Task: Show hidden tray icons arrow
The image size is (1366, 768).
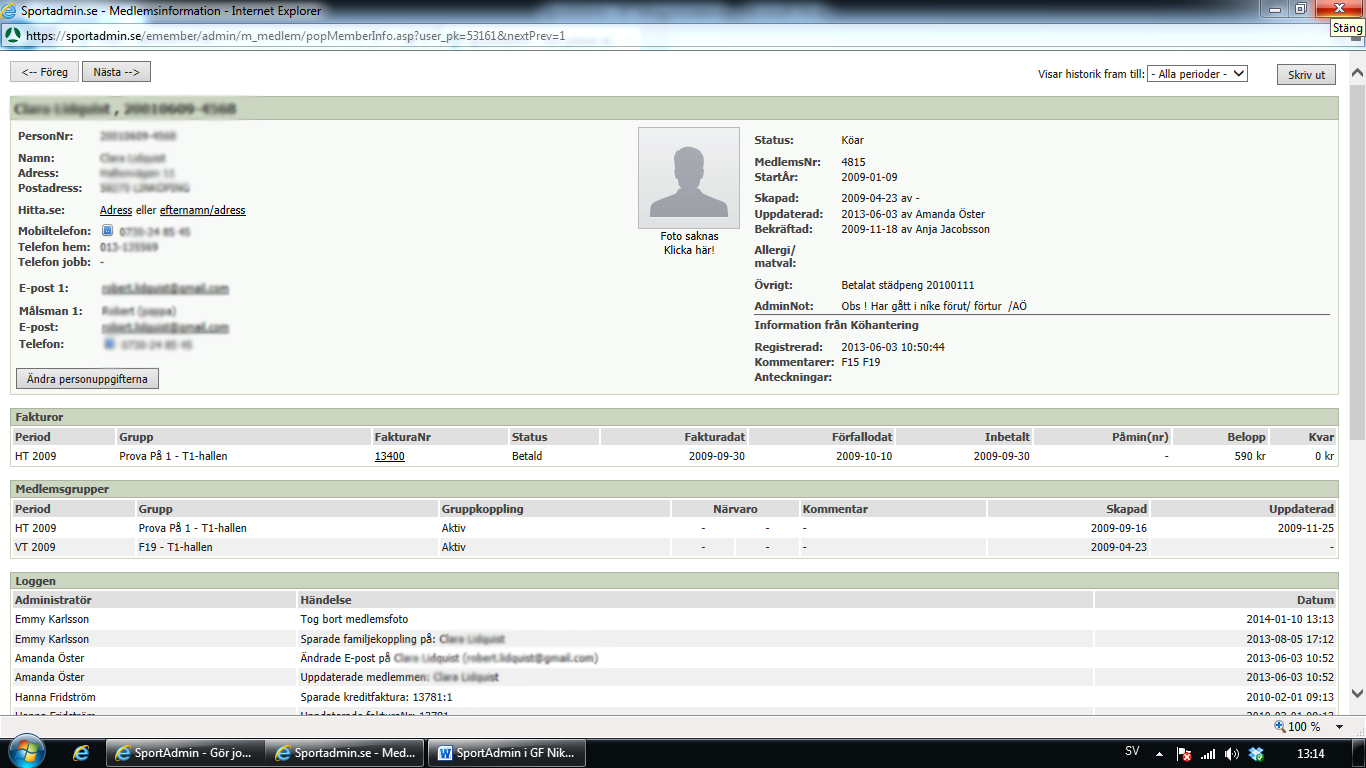Action: tap(1159, 753)
